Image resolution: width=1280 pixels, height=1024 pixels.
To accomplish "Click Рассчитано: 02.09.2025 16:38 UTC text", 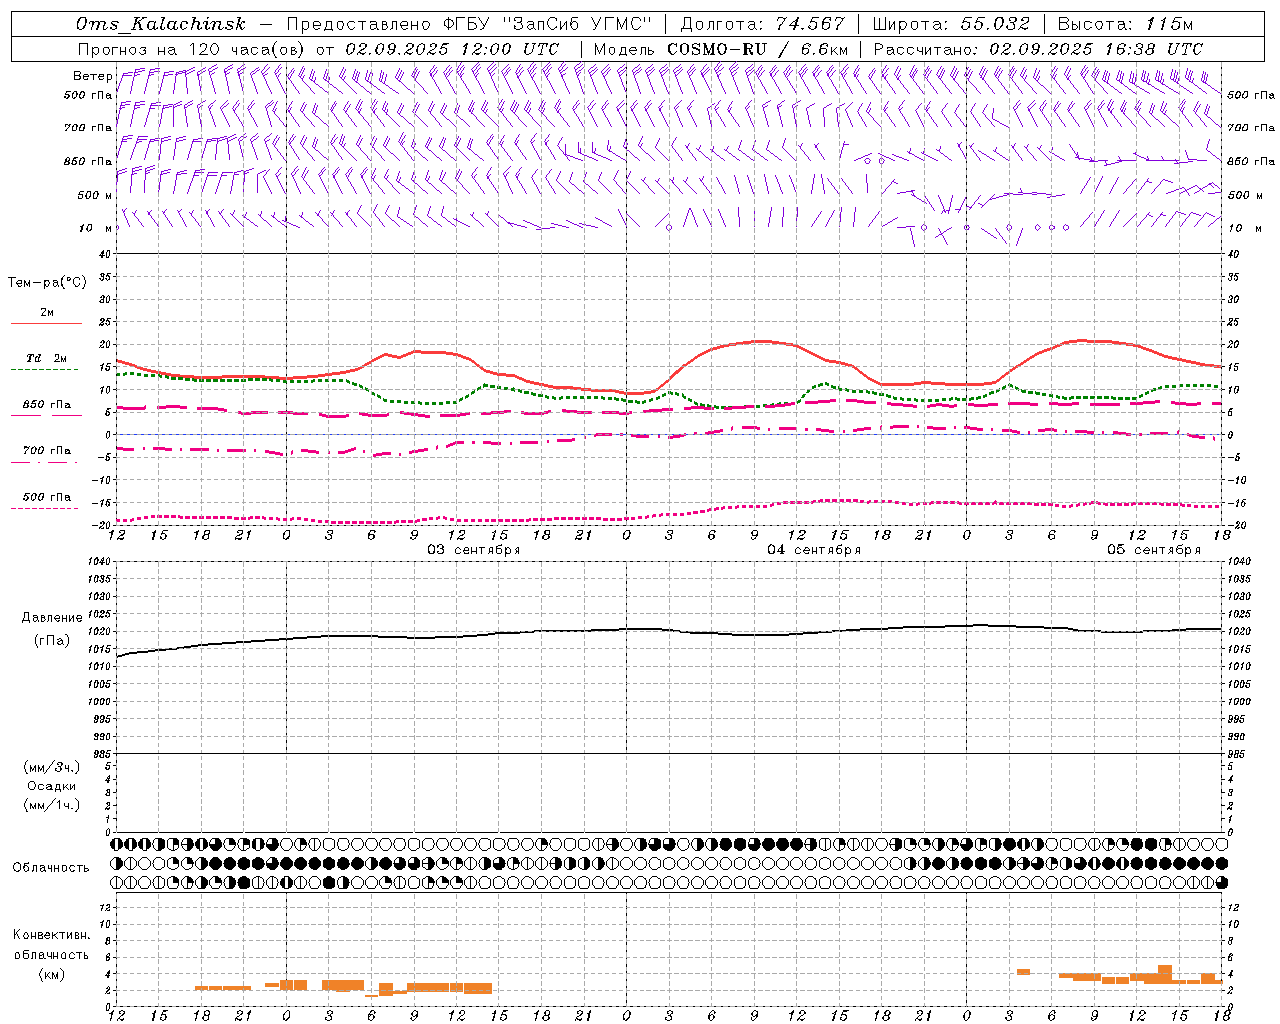I will point(1038,49).
